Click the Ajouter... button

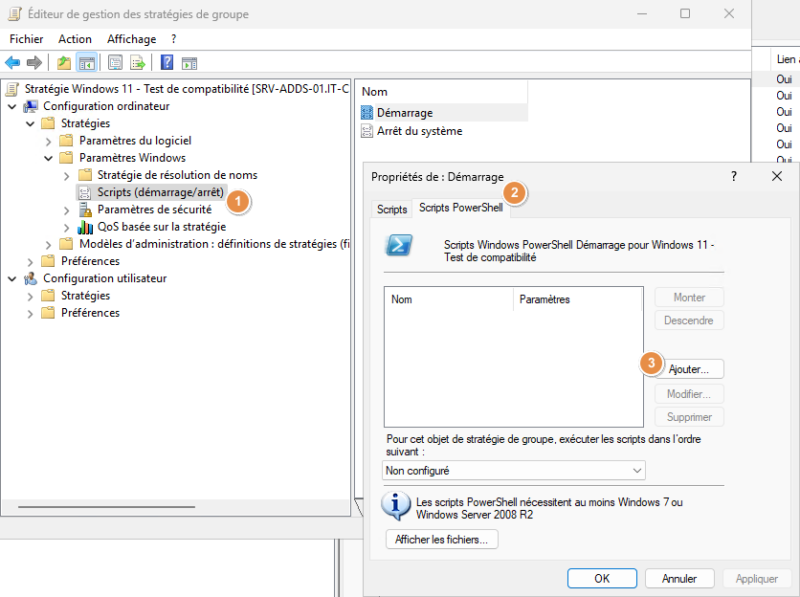(x=689, y=369)
